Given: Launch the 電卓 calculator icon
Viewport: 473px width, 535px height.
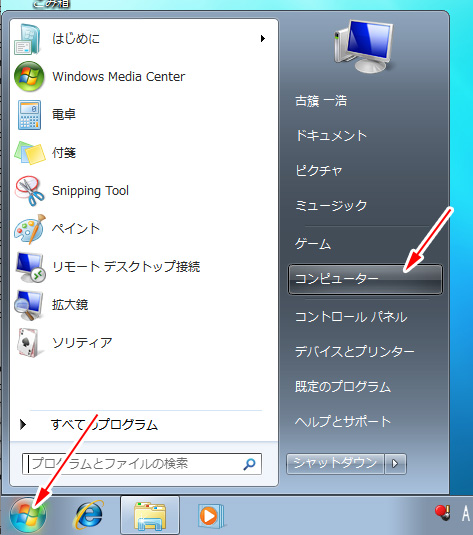Looking at the screenshot, I should 29,115.
